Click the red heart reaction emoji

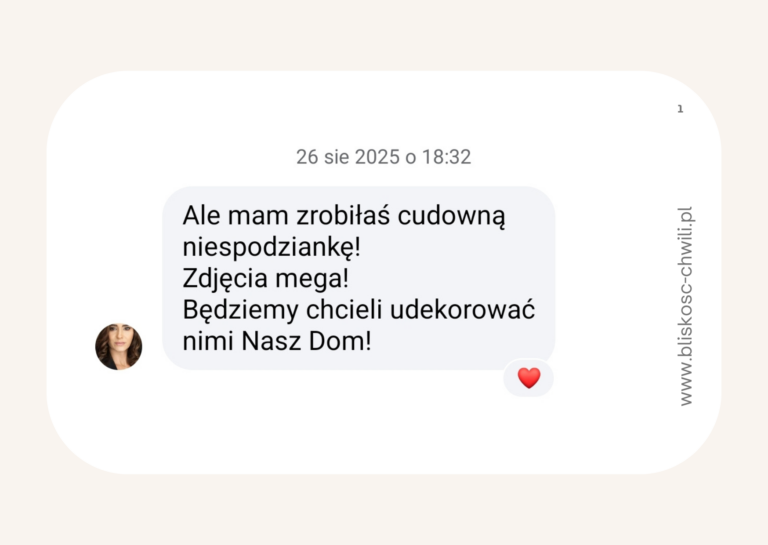click(x=529, y=378)
